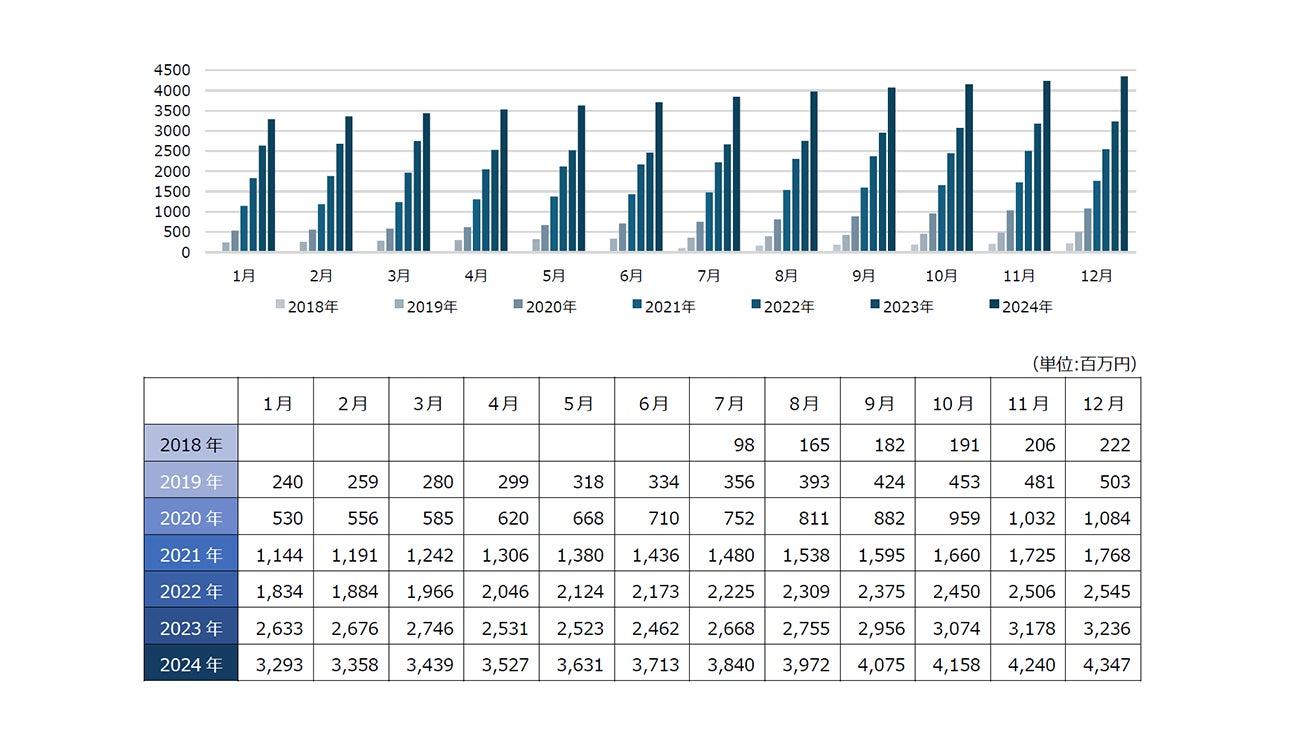Click the tallest bar in 12月 group

coord(1124,164)
